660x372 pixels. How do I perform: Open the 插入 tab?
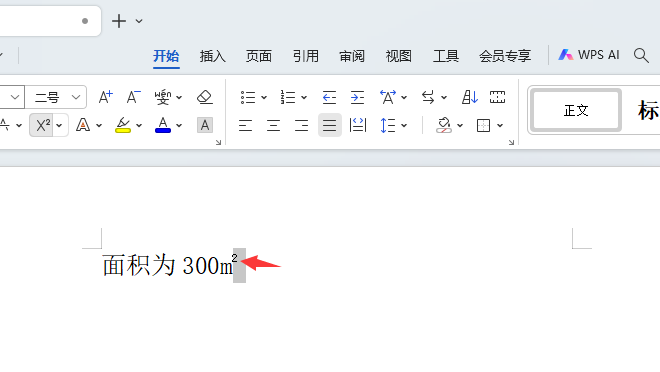click(213, 56)
